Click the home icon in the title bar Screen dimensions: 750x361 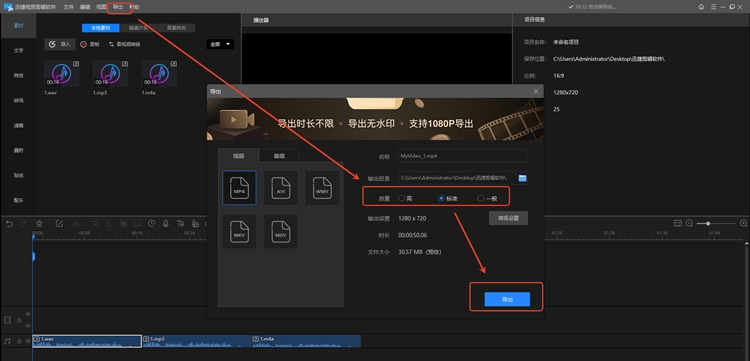[x=701, y=7]
